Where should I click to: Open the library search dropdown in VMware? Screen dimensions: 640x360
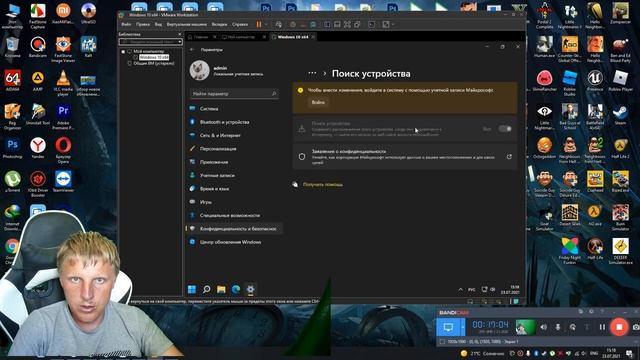(180, 42)
